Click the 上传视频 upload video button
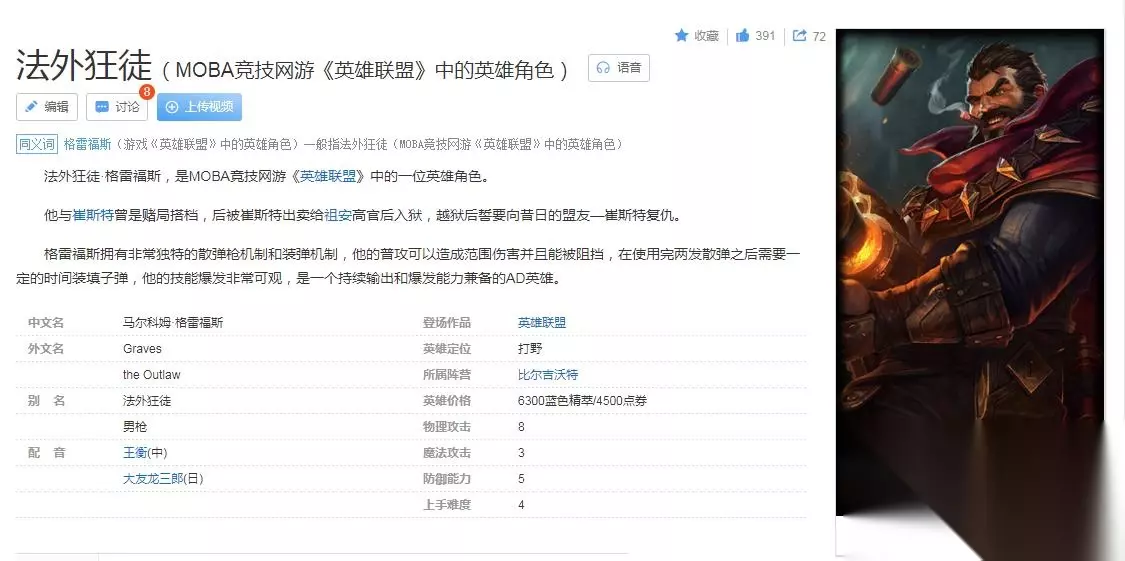This screenshot has height=561, width=1125. (x=199, y=107)
